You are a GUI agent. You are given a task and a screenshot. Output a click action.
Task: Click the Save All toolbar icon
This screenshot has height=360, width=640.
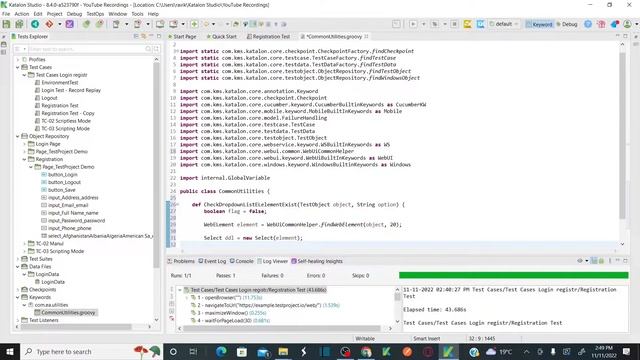tap(19, 24)
